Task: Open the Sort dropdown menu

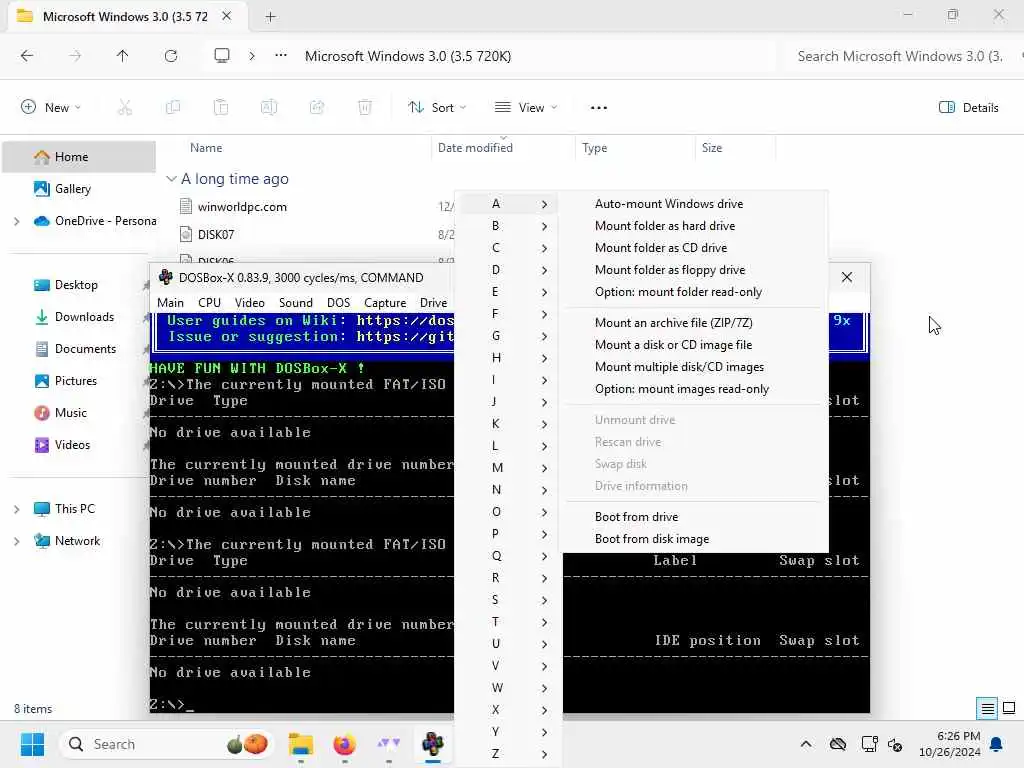Action: [x=437, y=107]
